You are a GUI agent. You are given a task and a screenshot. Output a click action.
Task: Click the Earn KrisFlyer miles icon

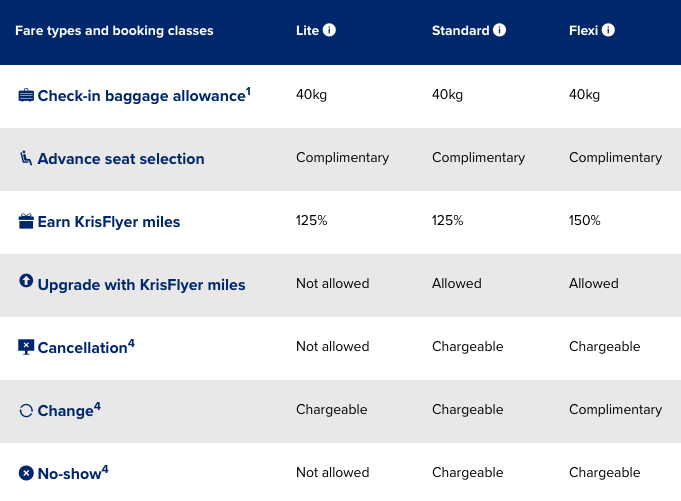click(26, 221)
